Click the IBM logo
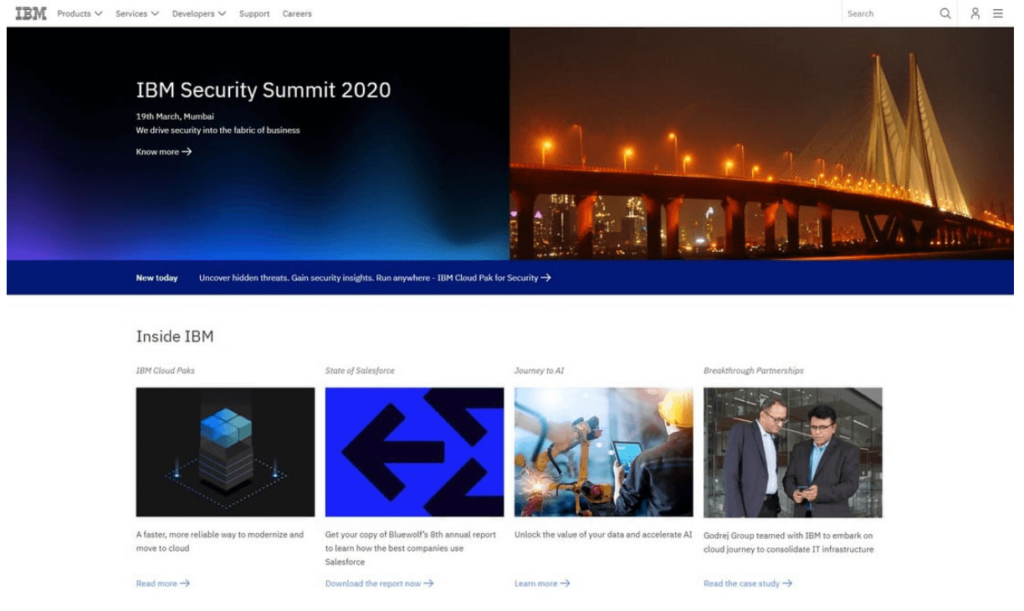Image resolution: width=1024 pixels, height=611 pixels. tap(31, 13)
